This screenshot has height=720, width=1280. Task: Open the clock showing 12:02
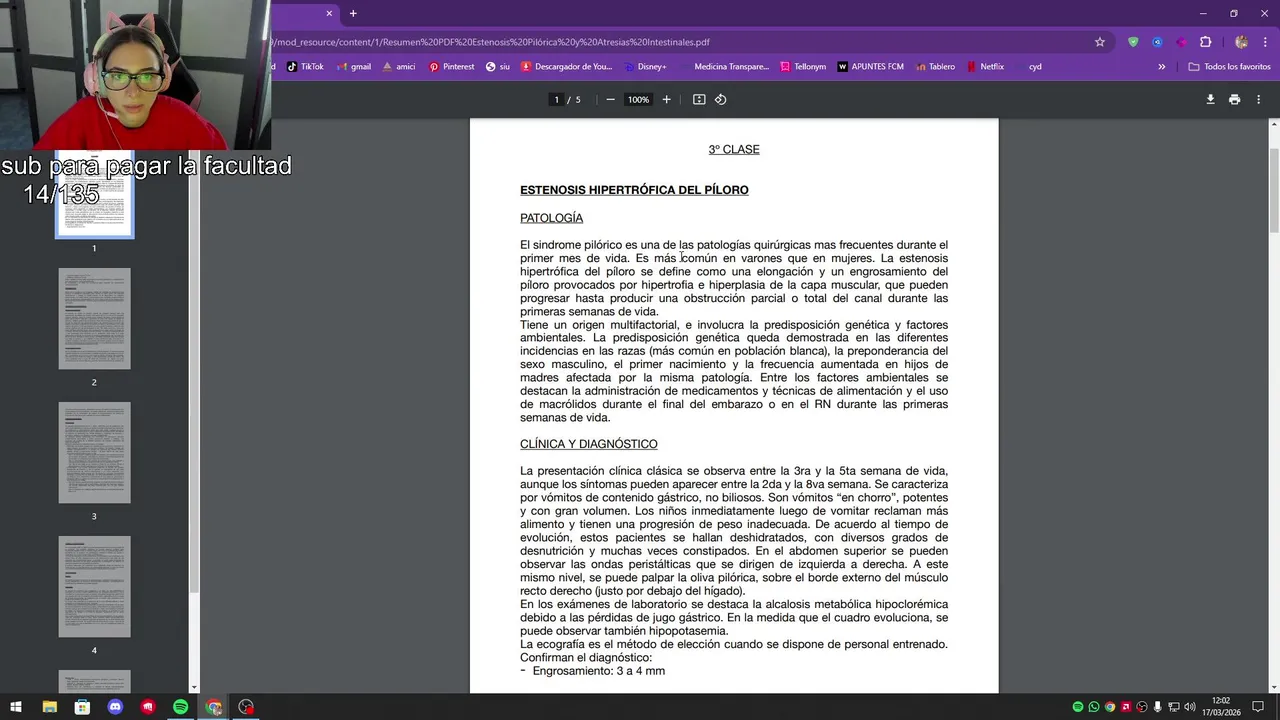[x=1221, y=707]
